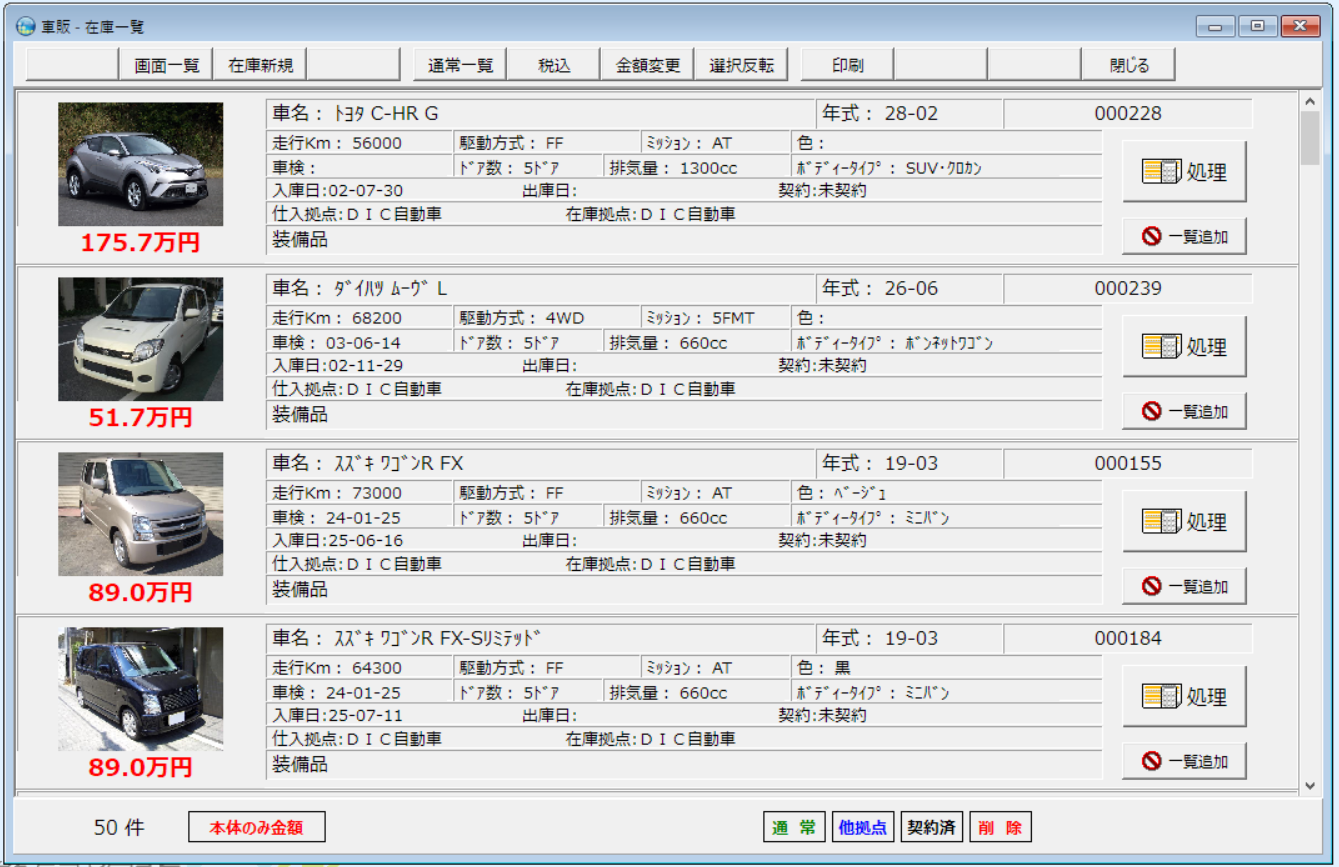The width and height of the screenshot is (1339, 867).
Task: Click stock number 000239
Action: (x=1128, y=288)
